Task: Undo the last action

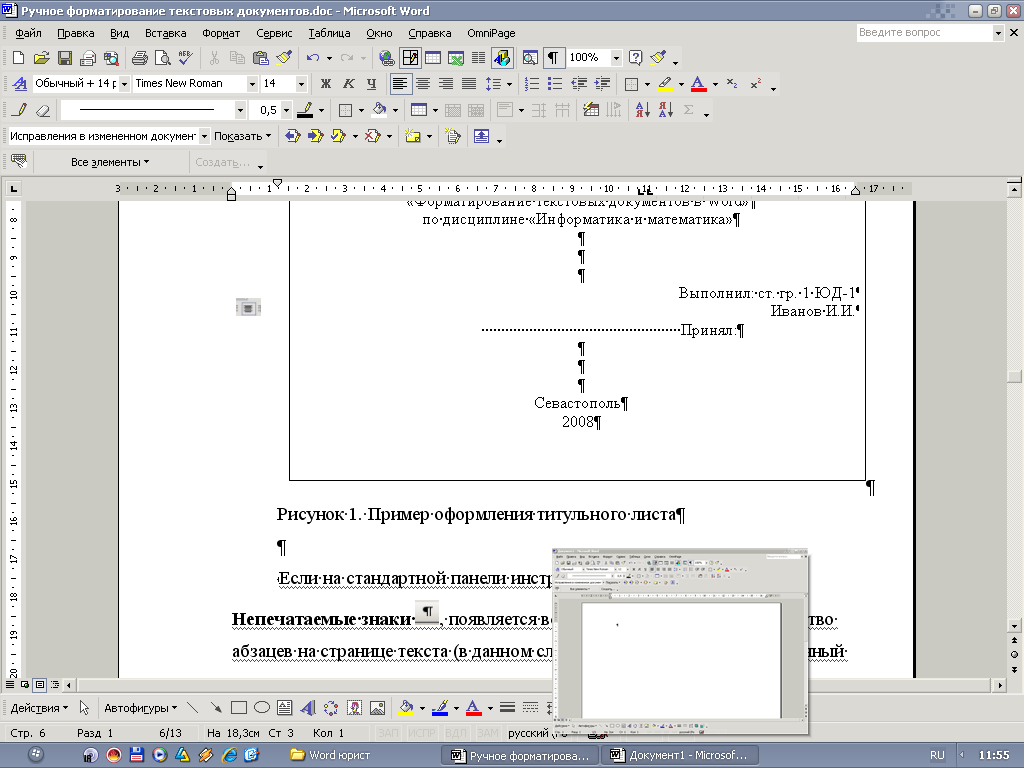Action: [313, 58]
